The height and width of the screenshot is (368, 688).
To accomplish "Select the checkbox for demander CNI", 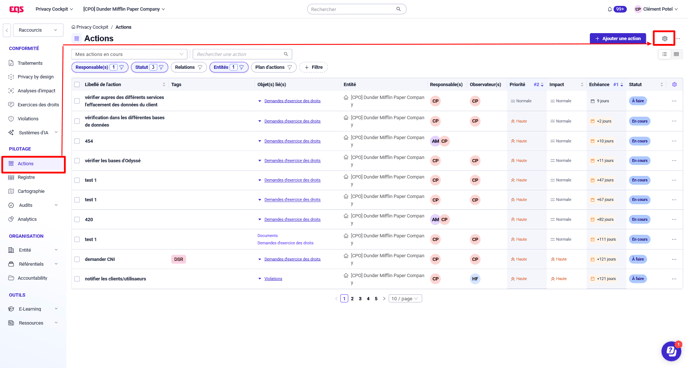I will coord(77,259).
